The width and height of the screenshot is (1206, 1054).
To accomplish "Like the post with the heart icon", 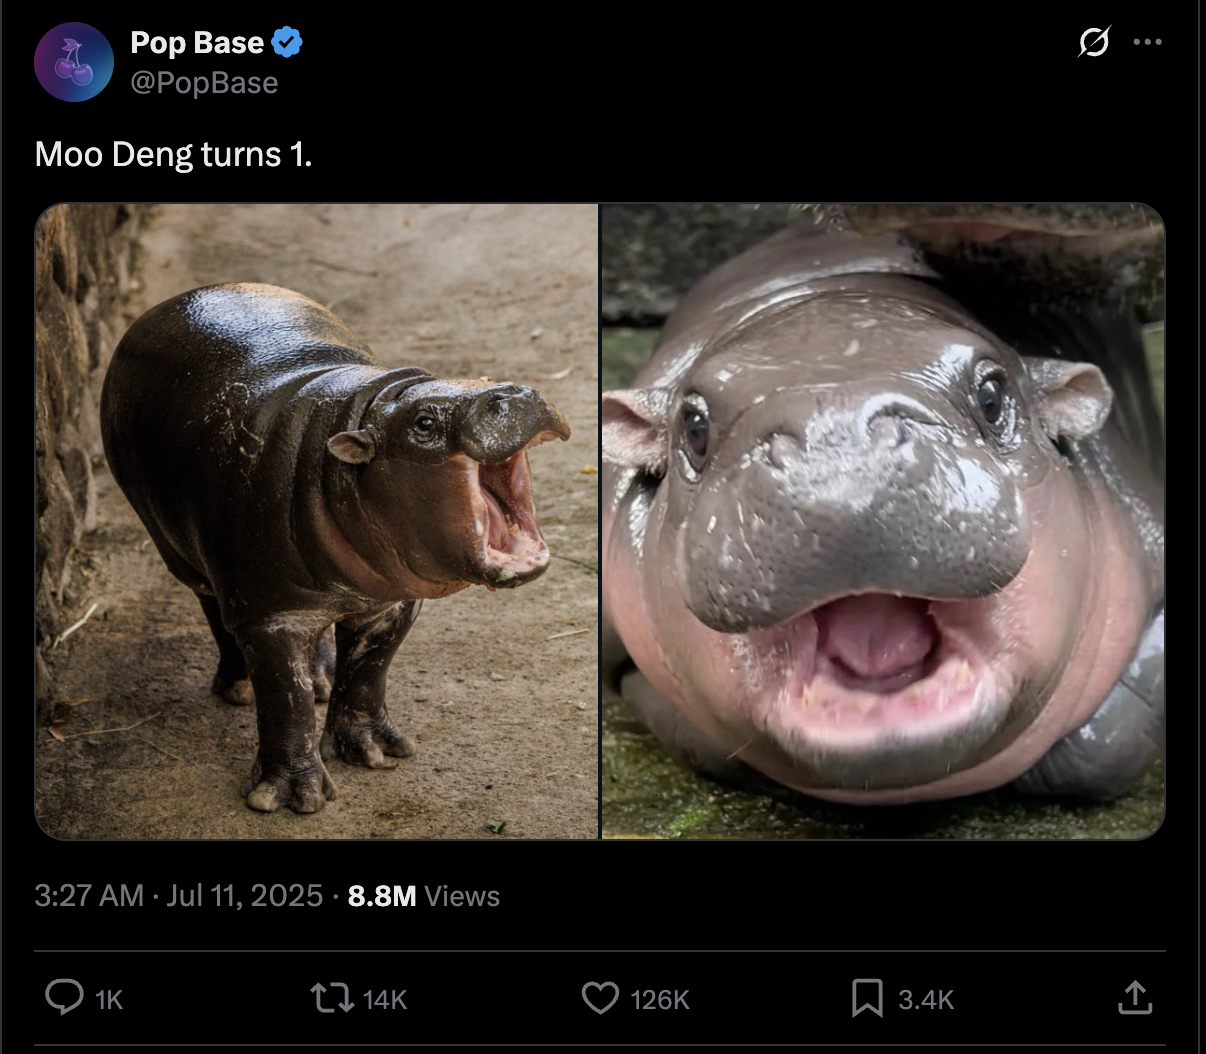I will [x=600, y=998].
